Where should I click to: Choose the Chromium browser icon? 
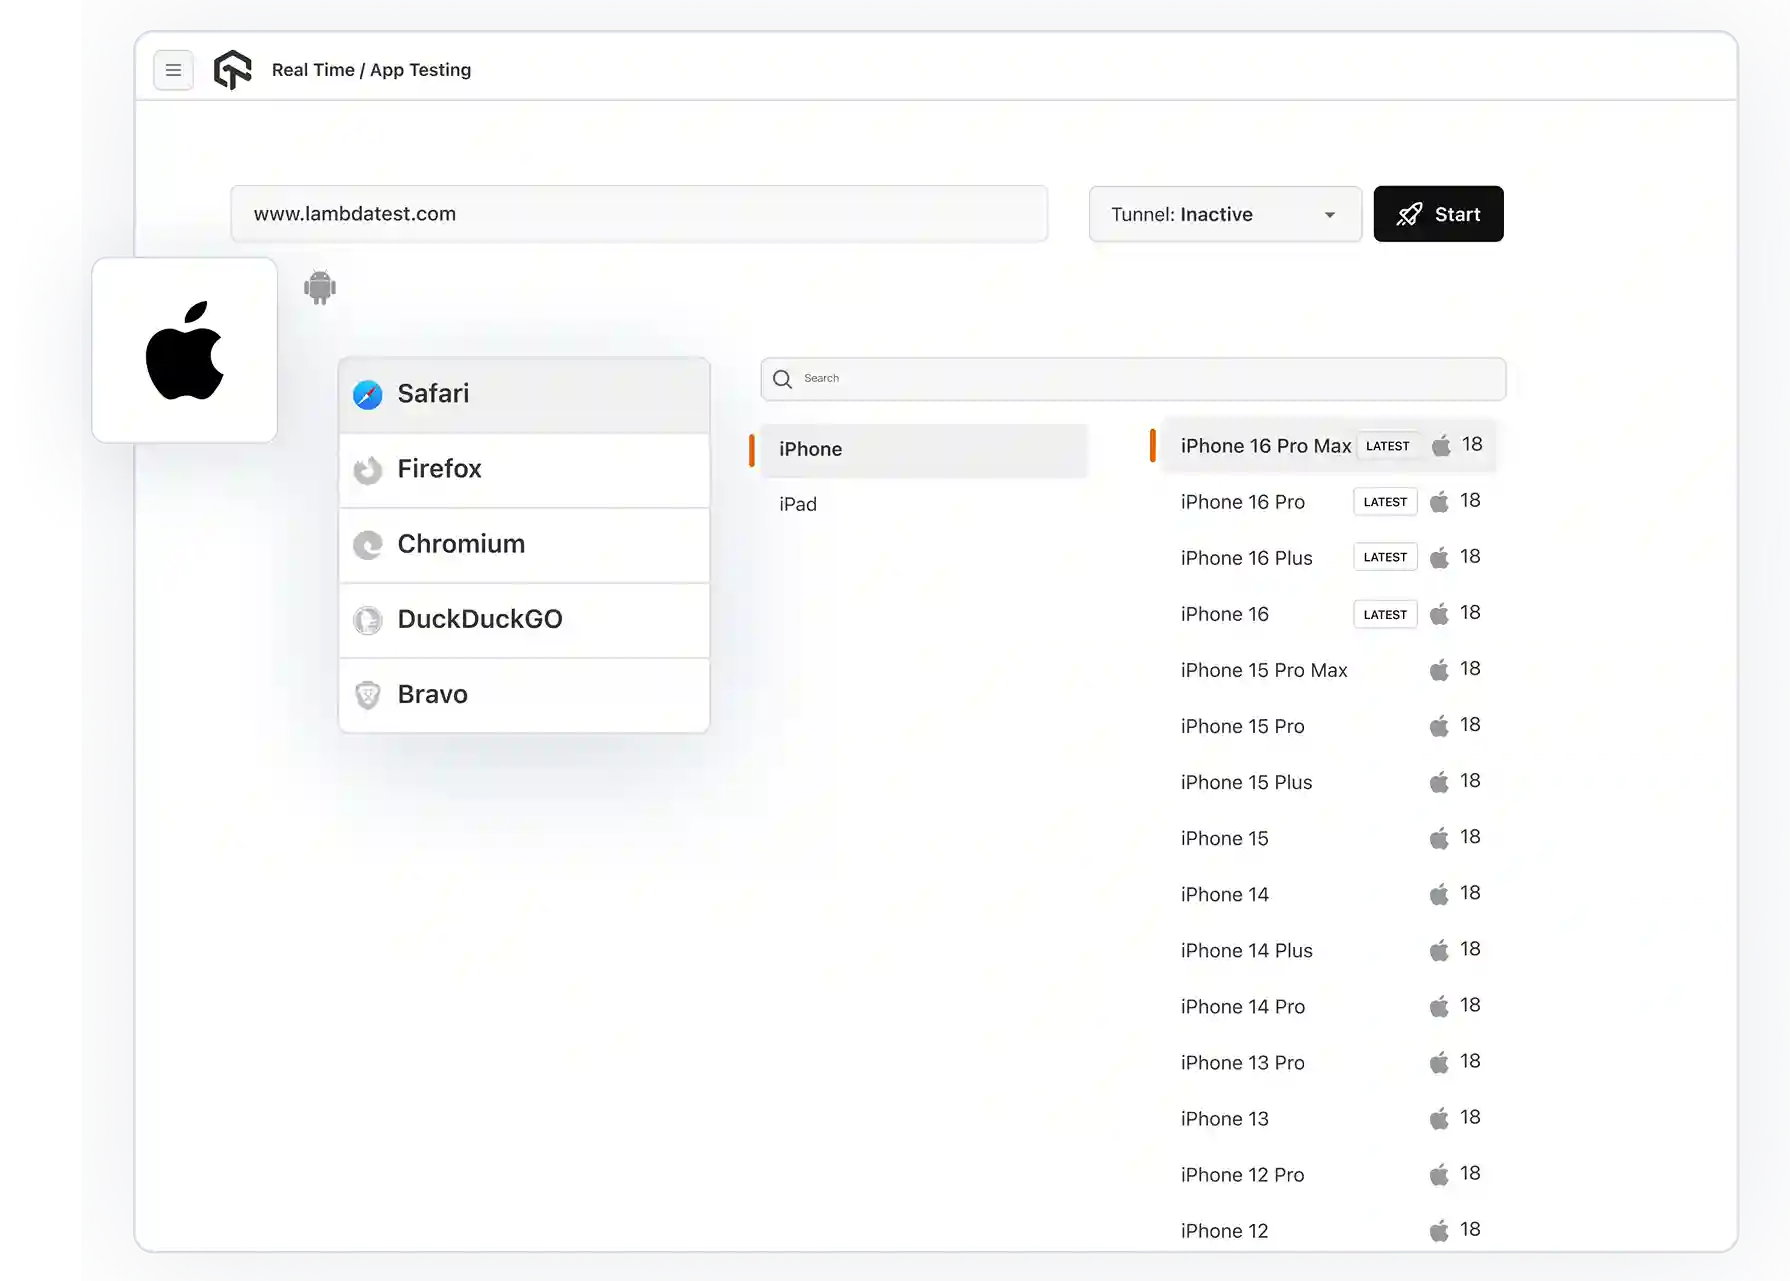[367, 545]
